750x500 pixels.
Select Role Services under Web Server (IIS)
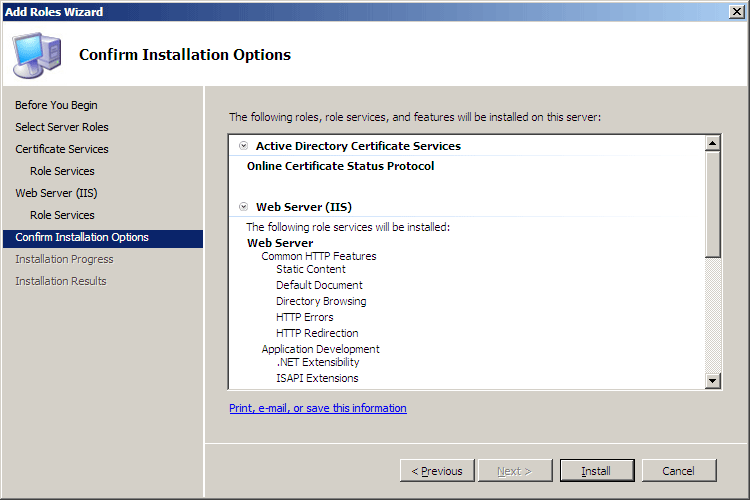[x=62, y=215]
